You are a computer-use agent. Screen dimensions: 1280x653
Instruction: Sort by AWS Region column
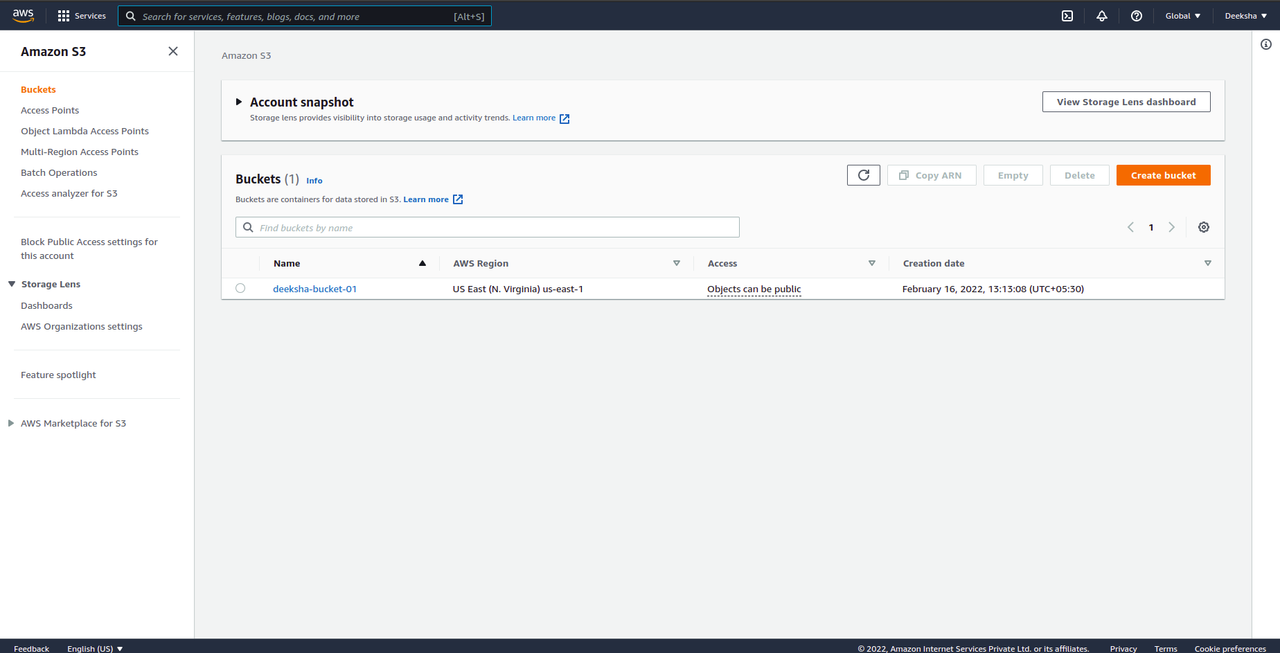(x=566, y=263)
